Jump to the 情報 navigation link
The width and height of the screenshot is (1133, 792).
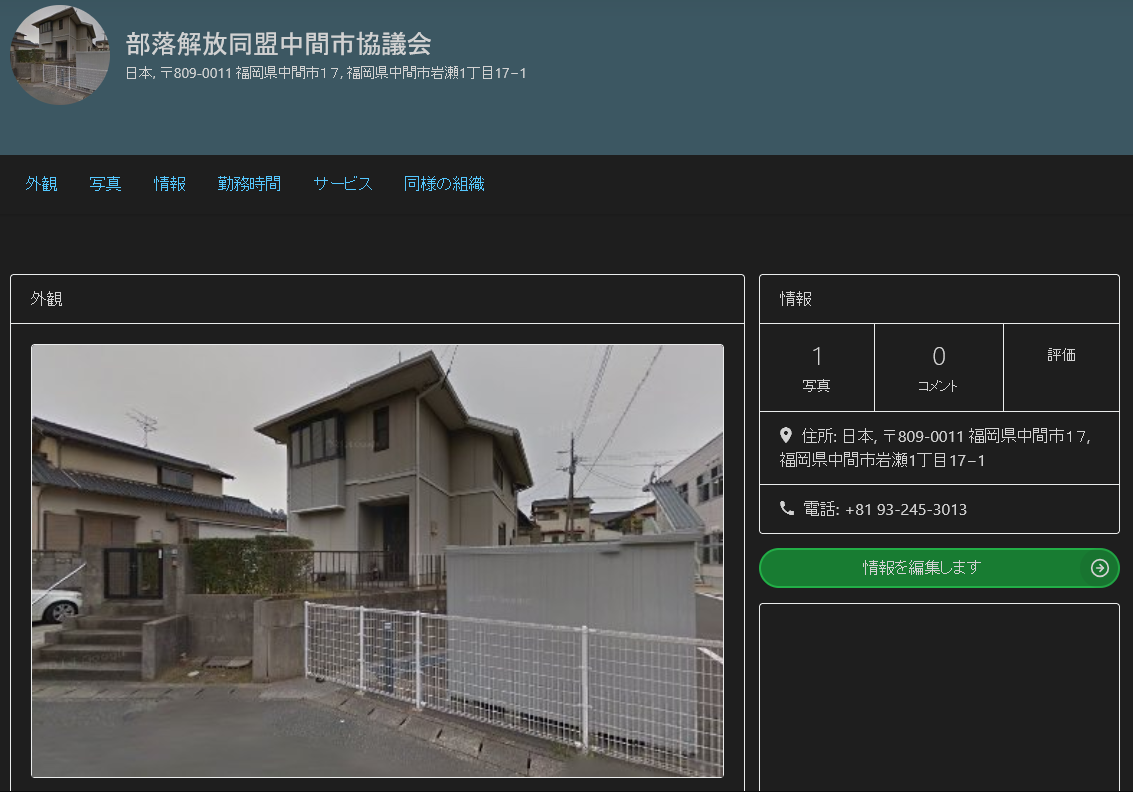click(x=169, y=184)
